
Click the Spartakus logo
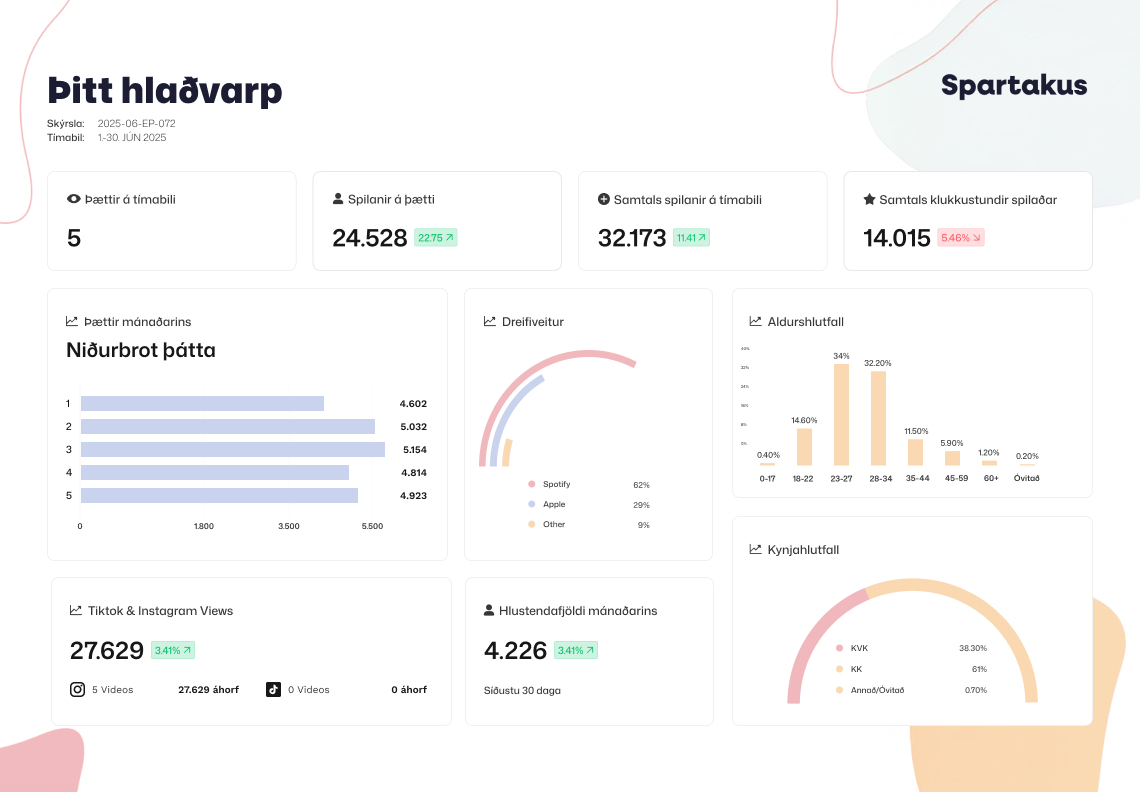coord(1013,86)
